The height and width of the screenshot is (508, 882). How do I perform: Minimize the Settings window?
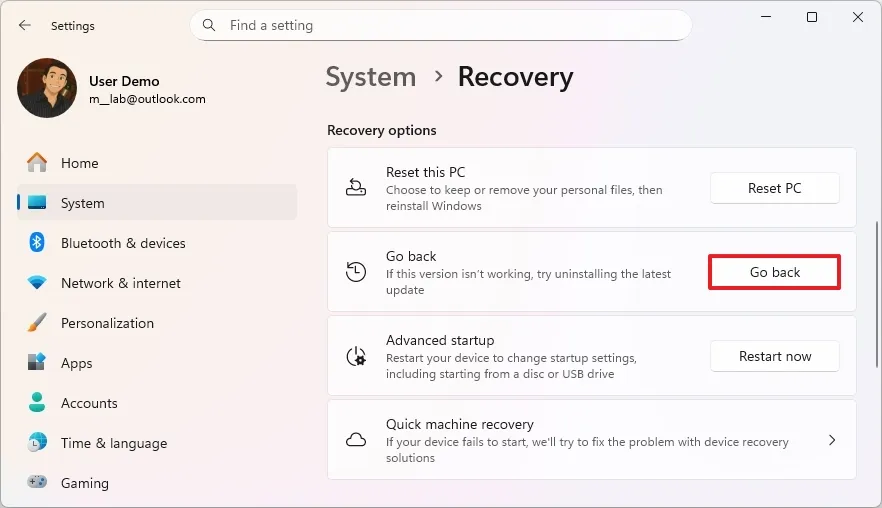click(766, 17)
